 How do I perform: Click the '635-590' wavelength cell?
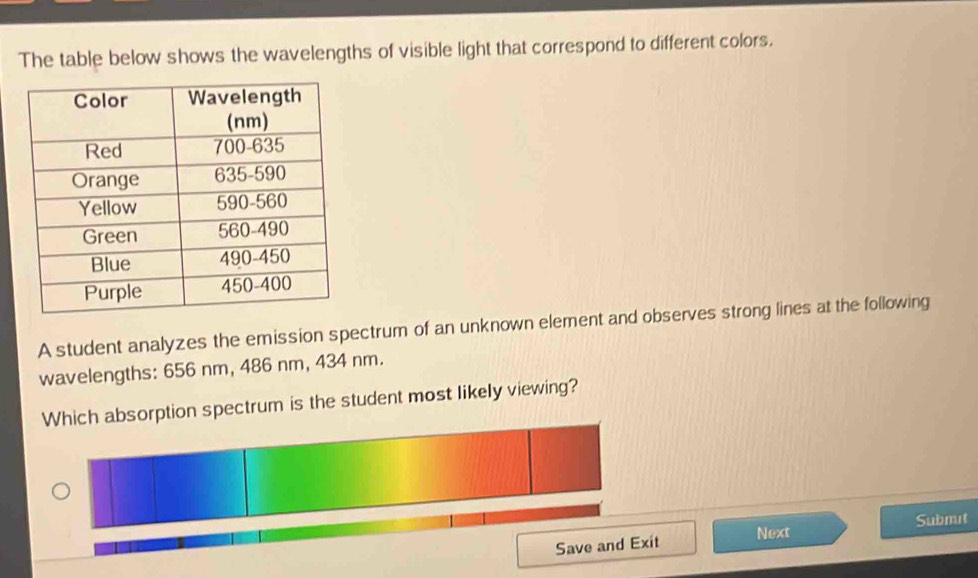click(x=250, y=175)
